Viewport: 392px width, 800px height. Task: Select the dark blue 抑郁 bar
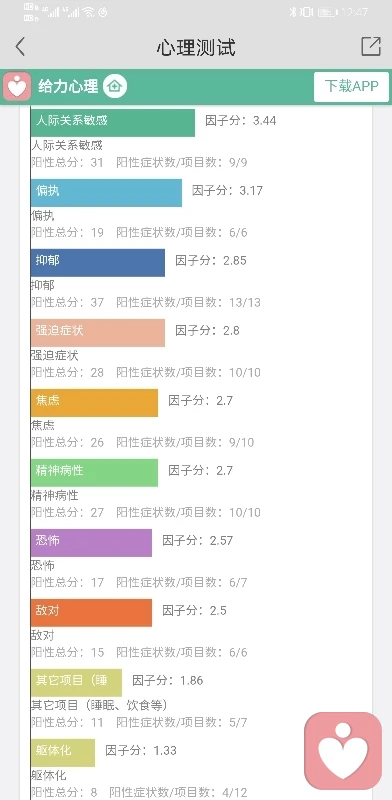[98, 262]
